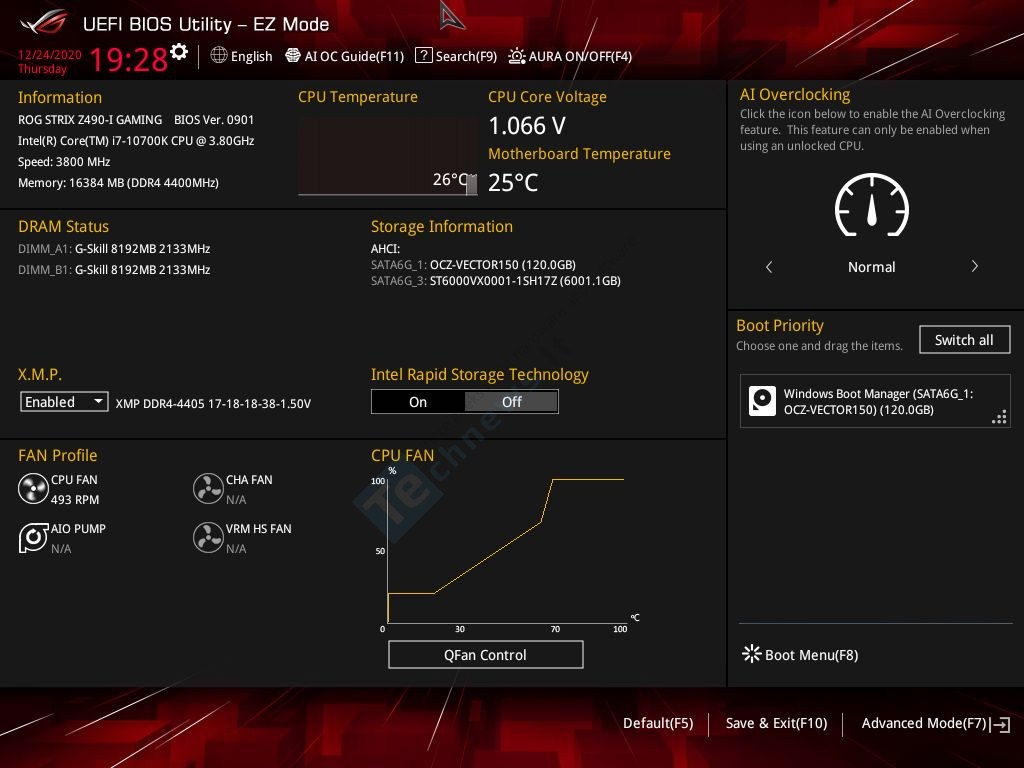Click the AIO PUMP icon
1024x768 pixels.
33,537
